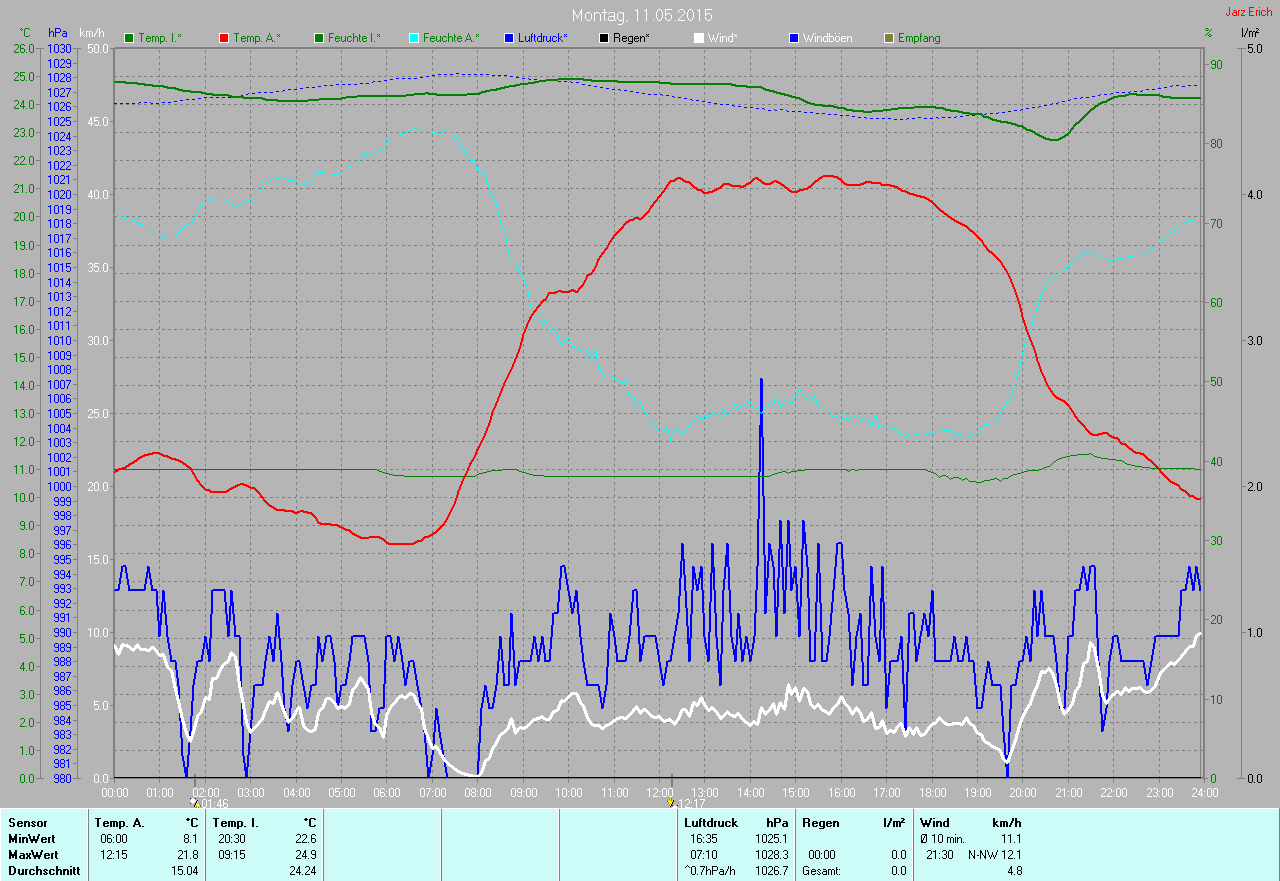This screenshot has height=881, width=1280.
Task: Click the cyan Feuchte A. legend square
Action: [x=413, y=38]
